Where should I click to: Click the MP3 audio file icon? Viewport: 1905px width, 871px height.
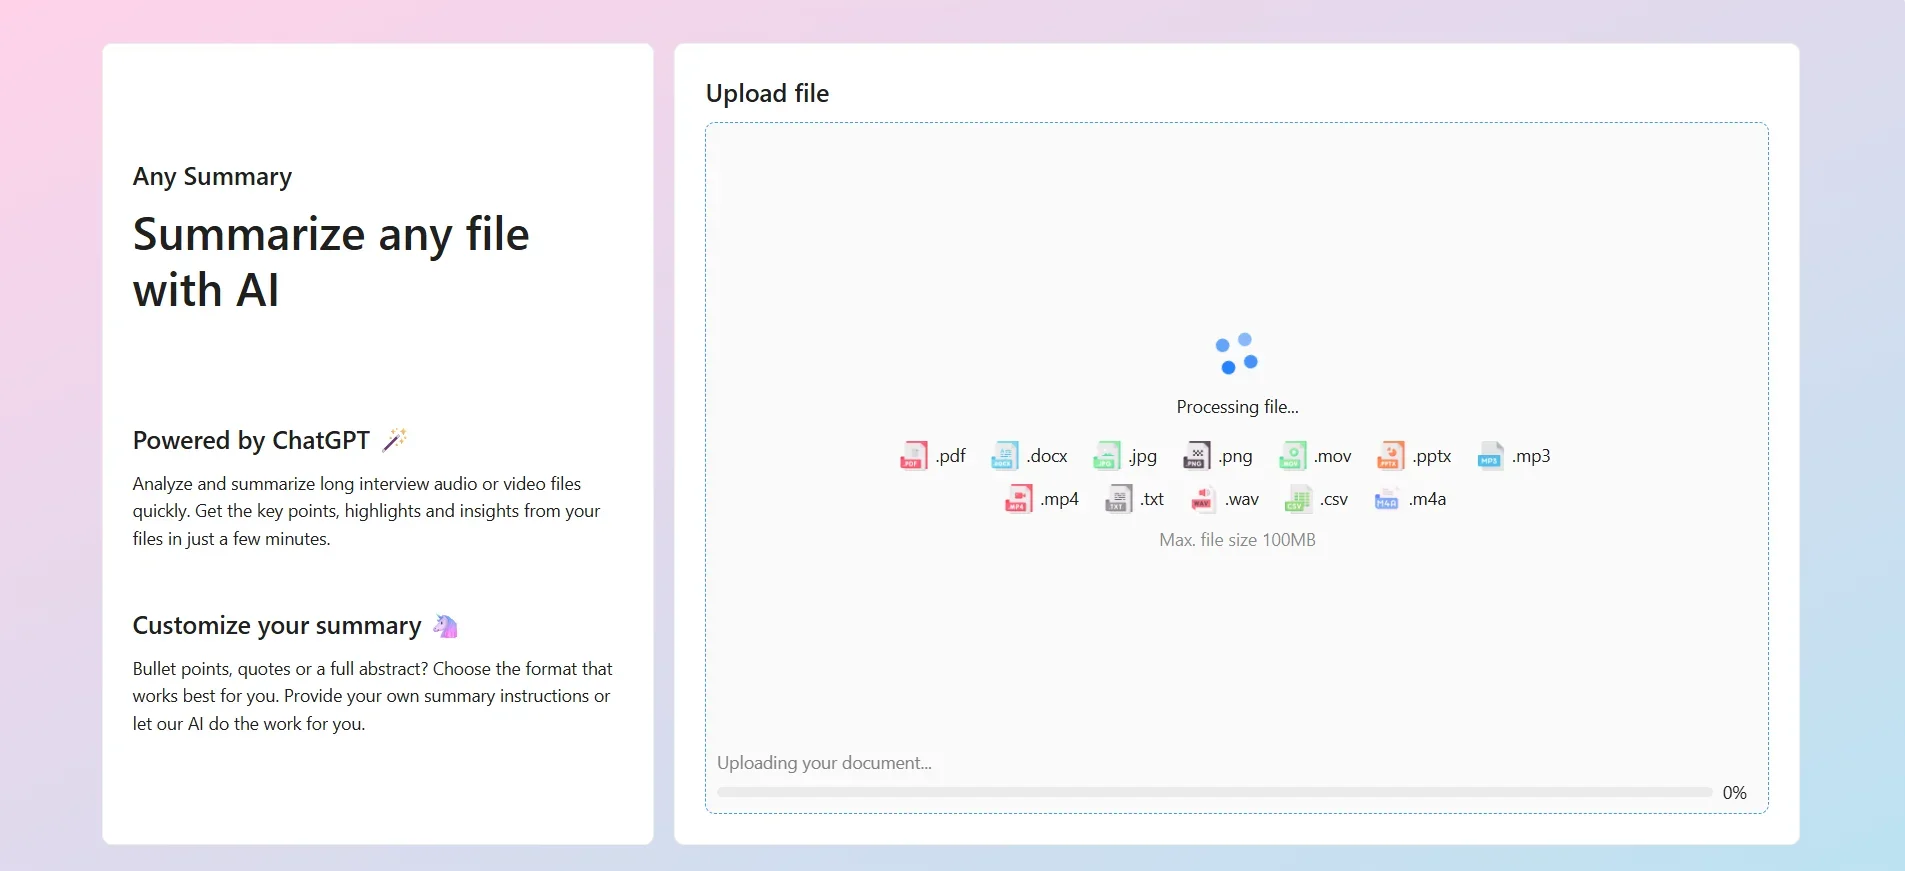1490,456
